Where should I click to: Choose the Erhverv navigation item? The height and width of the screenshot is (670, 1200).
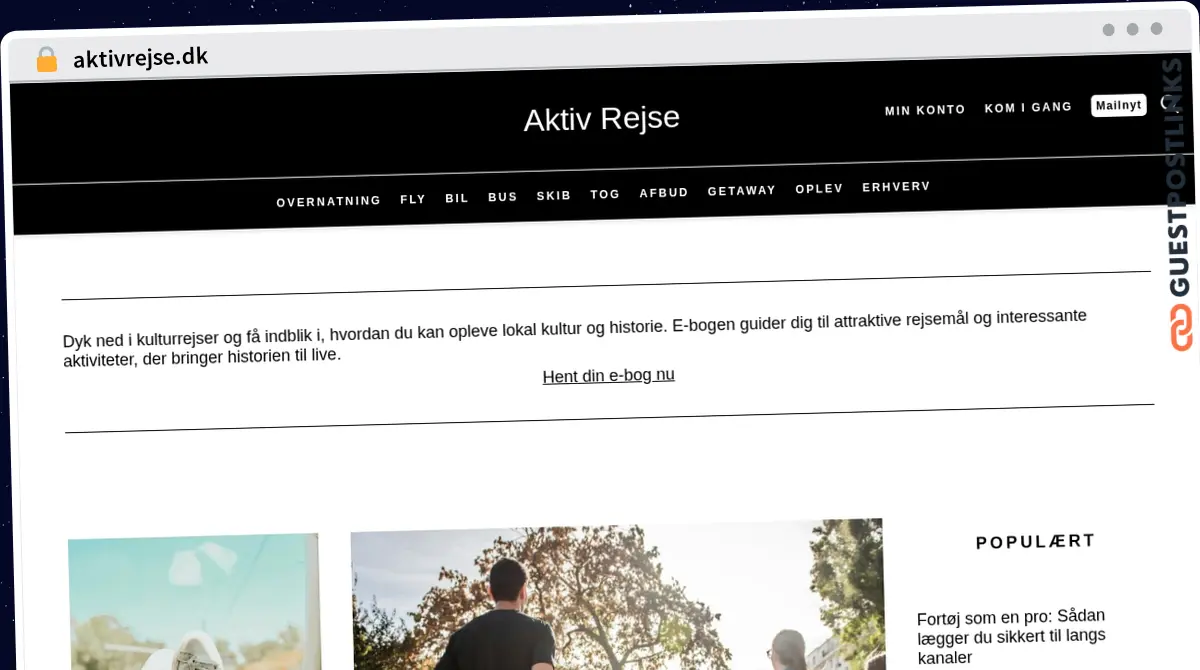point(896,187)
